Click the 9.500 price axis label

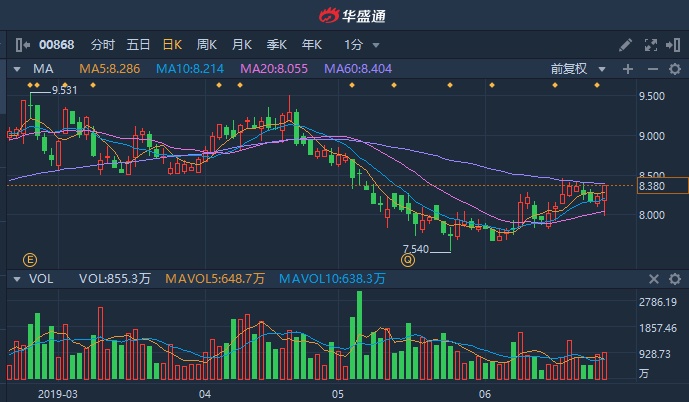(x=652, y=97)
